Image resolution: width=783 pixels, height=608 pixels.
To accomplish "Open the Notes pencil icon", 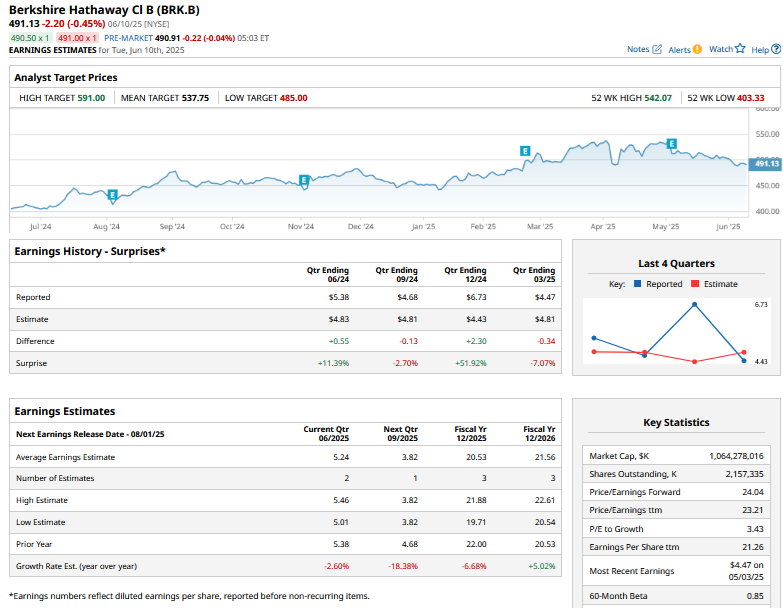I will pos(657,49).
